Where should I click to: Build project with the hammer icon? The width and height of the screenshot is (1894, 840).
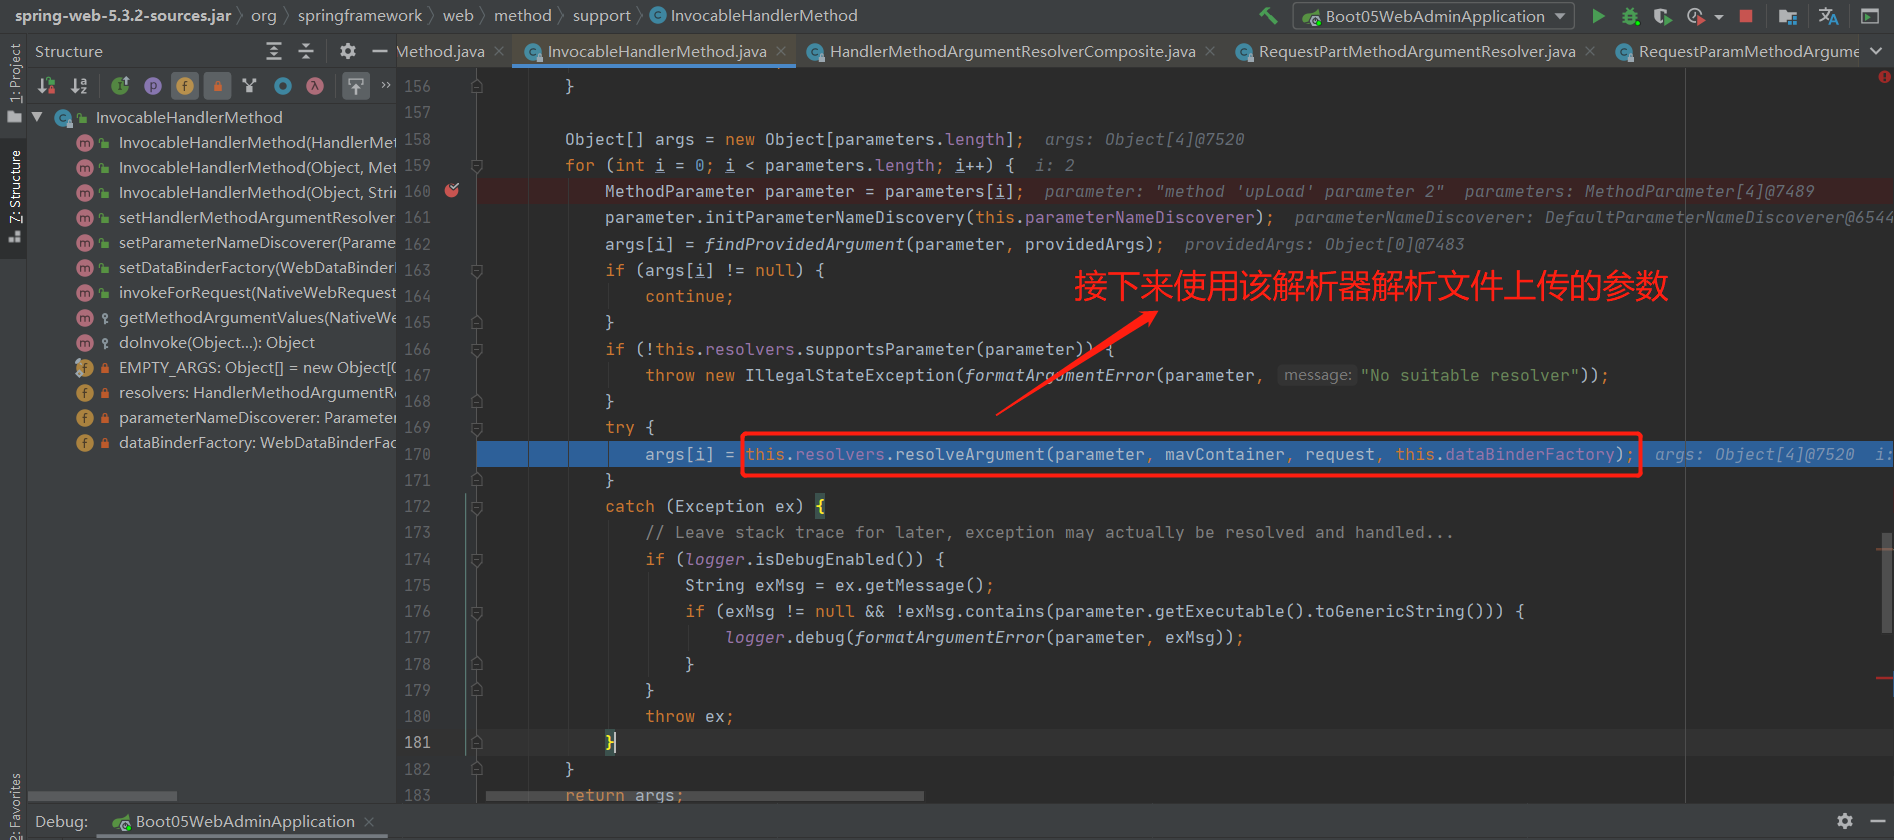1268,16
